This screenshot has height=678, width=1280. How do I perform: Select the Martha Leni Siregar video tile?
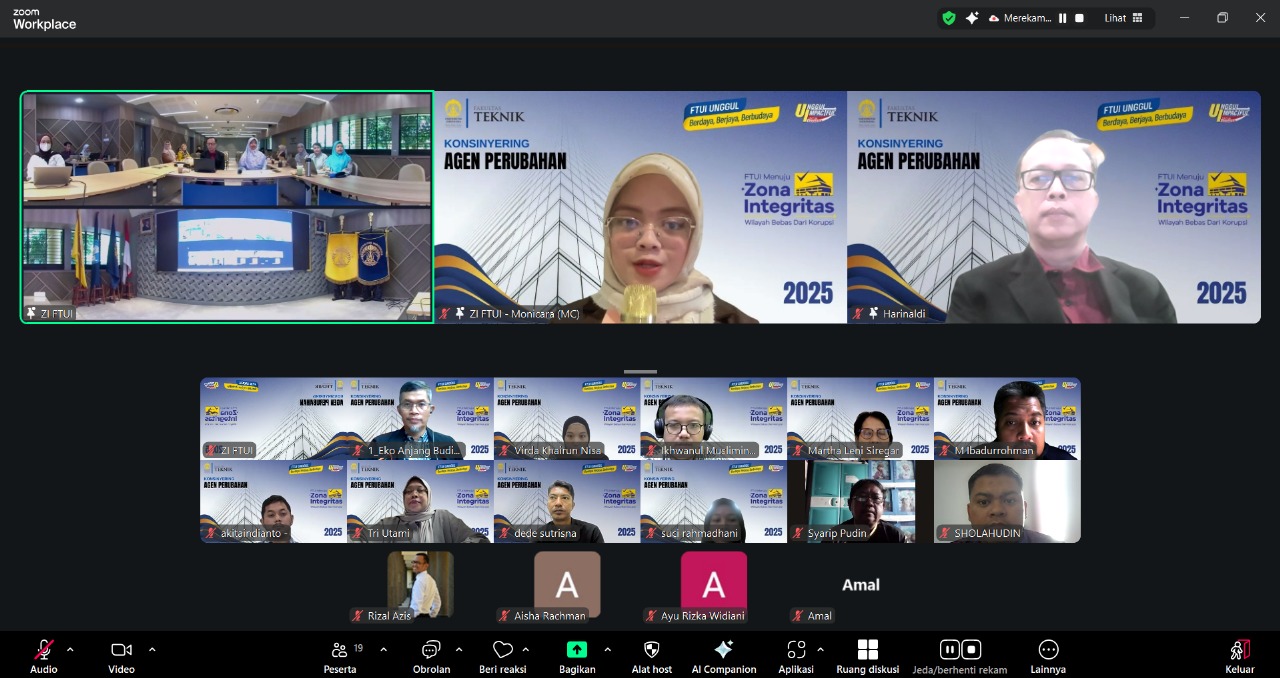coord(861,418)
